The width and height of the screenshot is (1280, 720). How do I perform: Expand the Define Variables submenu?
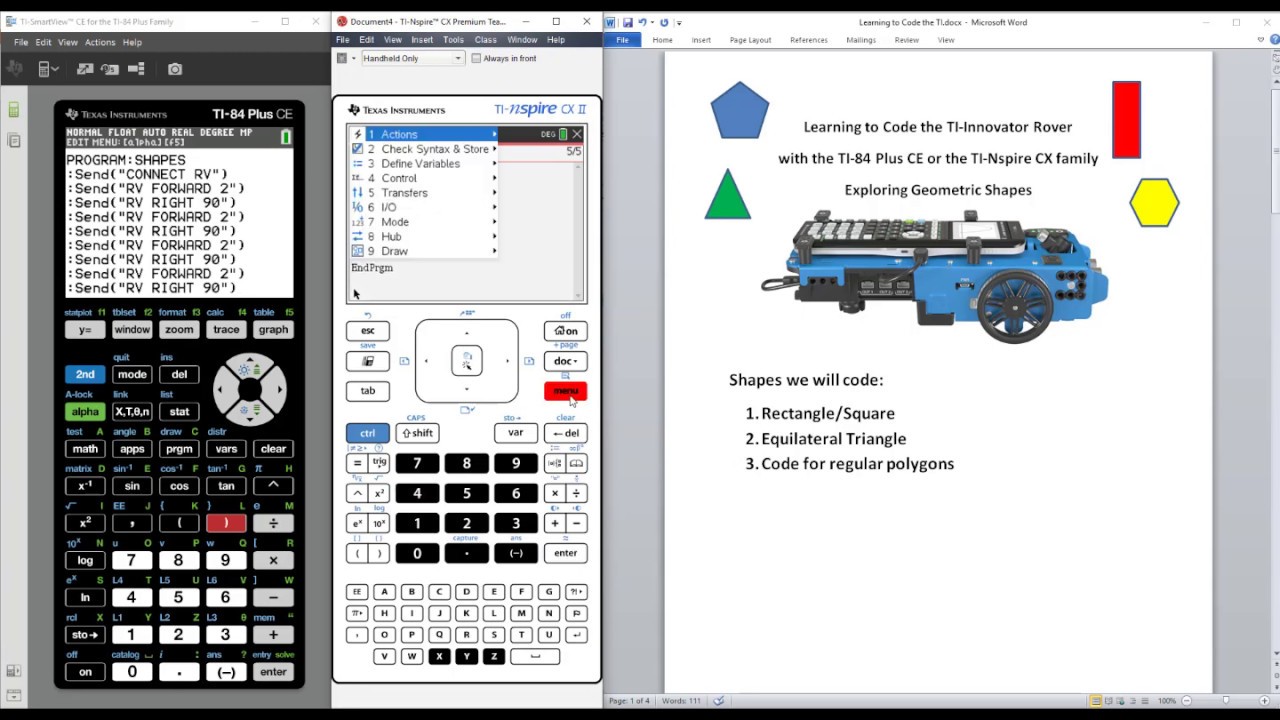click(423, 163)
